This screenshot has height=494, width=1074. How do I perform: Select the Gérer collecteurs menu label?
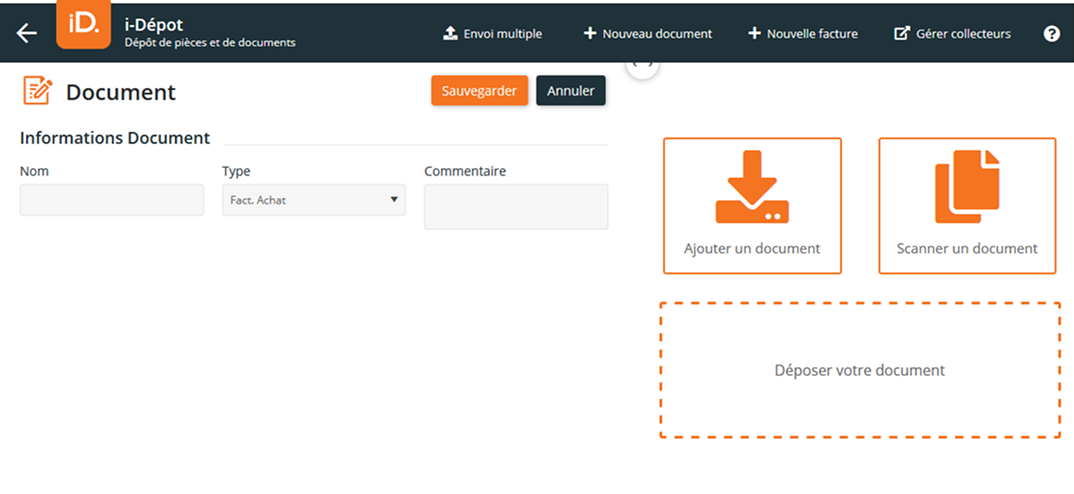(963, 34)
